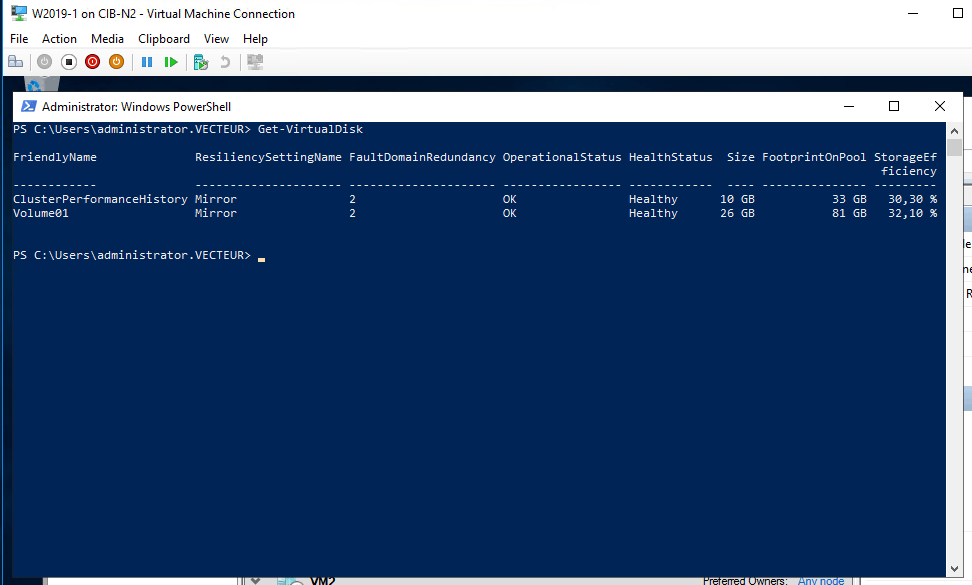Open the Action menu

click(x=59, y=39)
